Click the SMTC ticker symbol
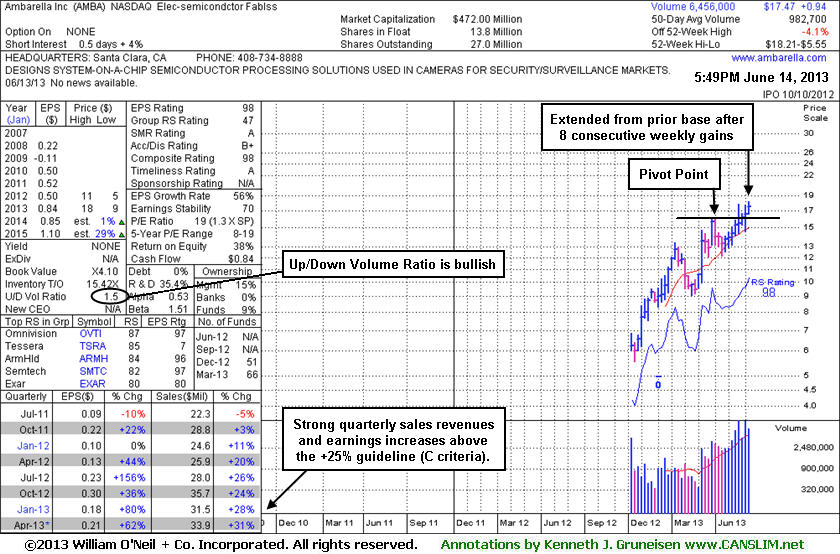The width and height of the screenshot is (840, 554). [x=93, y=371]
